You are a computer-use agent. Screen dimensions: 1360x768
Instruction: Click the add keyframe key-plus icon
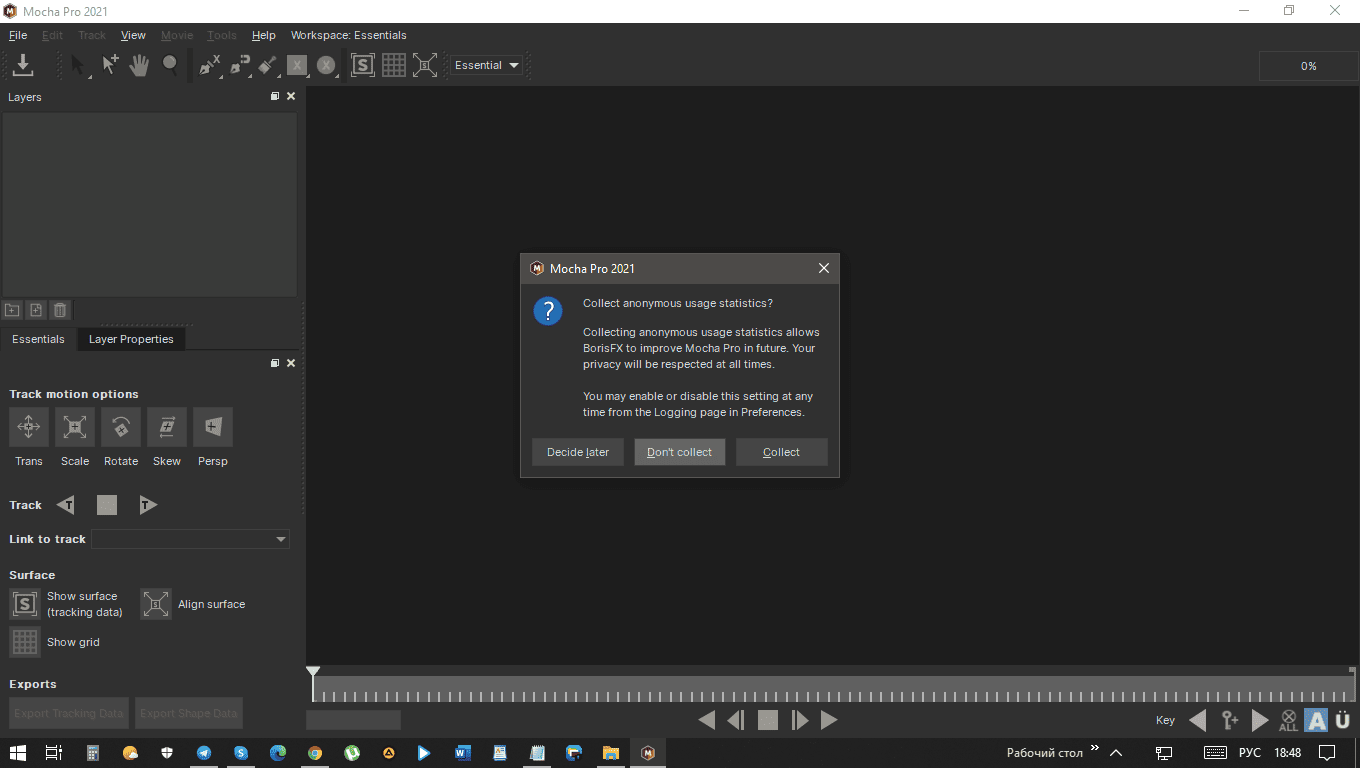[1230, 720]
